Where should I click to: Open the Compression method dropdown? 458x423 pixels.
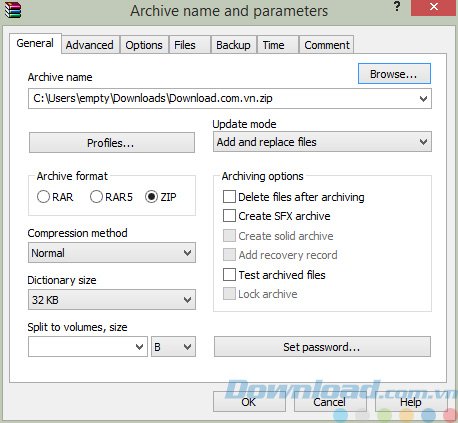pyautogui.click(x=112, y=253)
